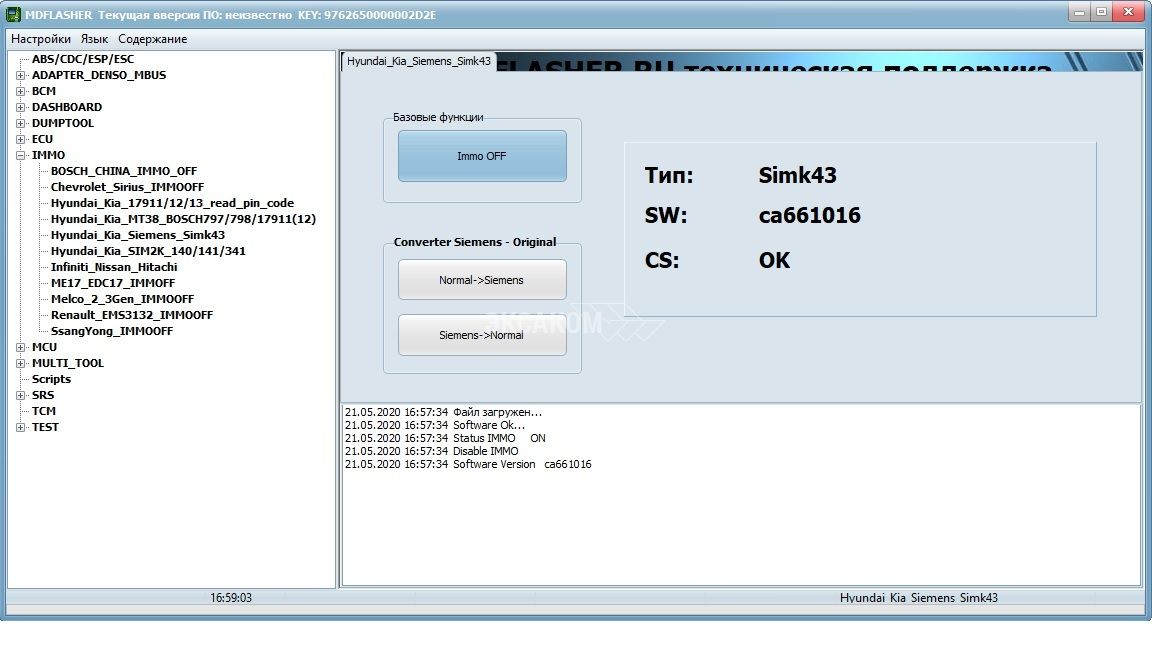Image resolution: width=1152 pixels, height=648 pixels.
Task: Select the Scripts tree item
Action: [51, 379]
